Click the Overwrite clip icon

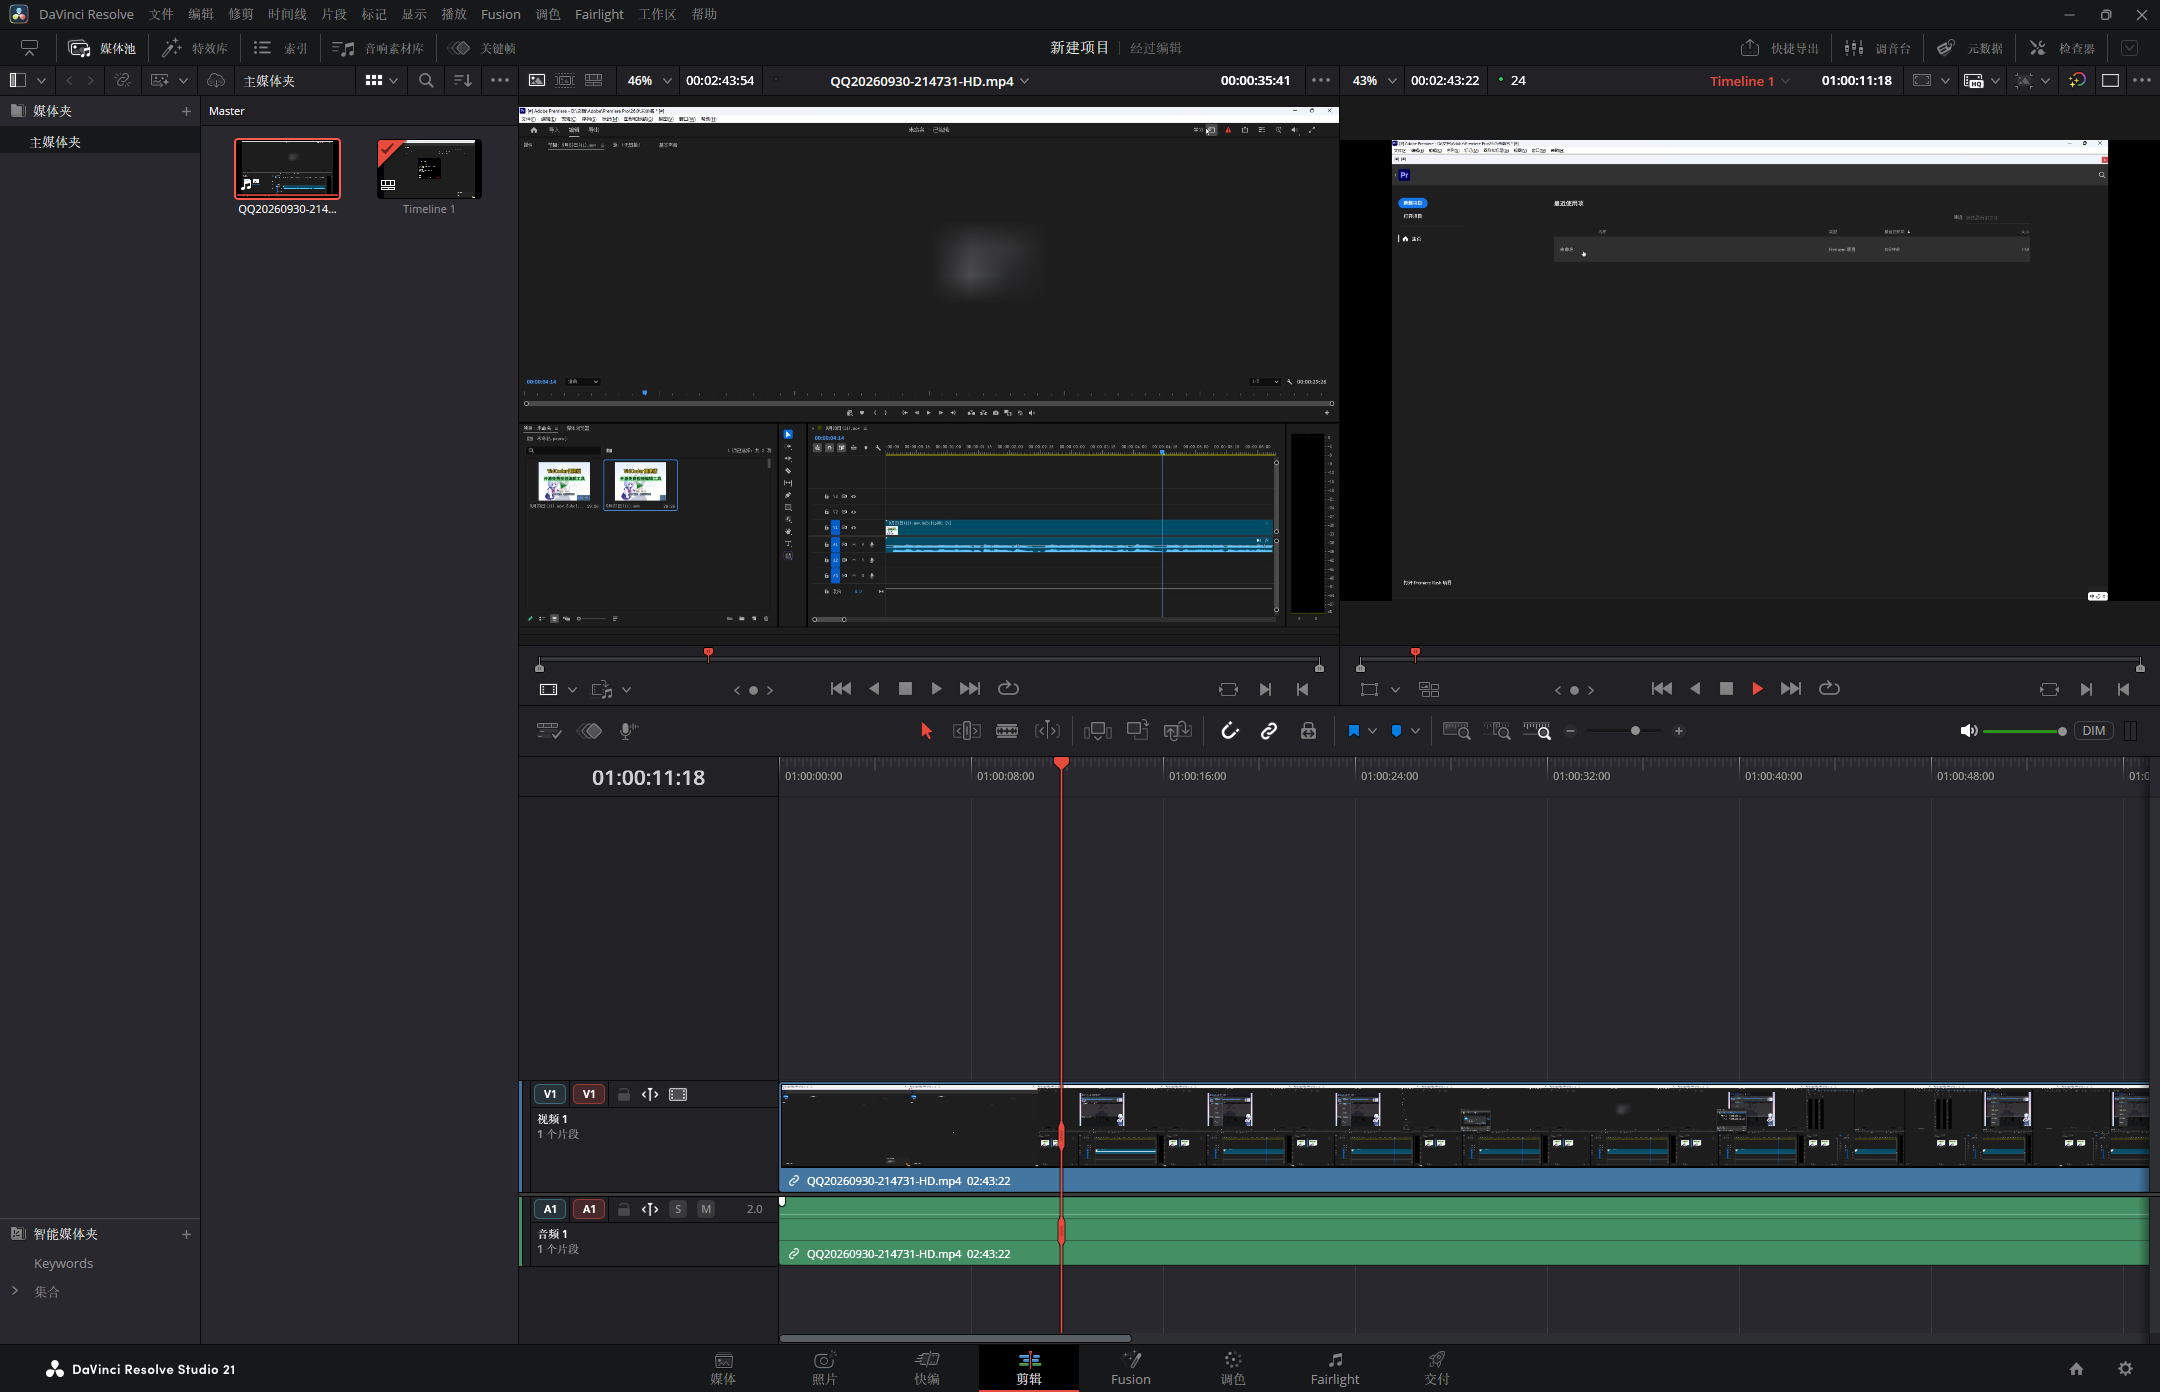click(x=1137, y=731)
